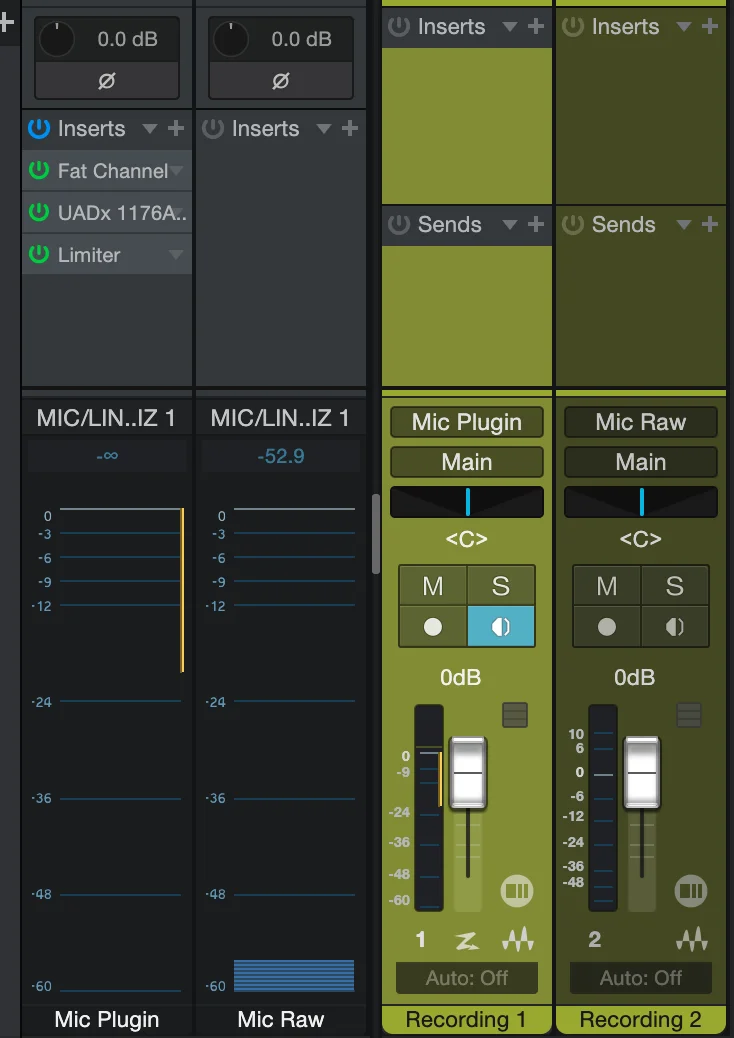Add an insert to Mic Raw input channel
Viewport: 734px width, 1038px height.
pos(349,128)
